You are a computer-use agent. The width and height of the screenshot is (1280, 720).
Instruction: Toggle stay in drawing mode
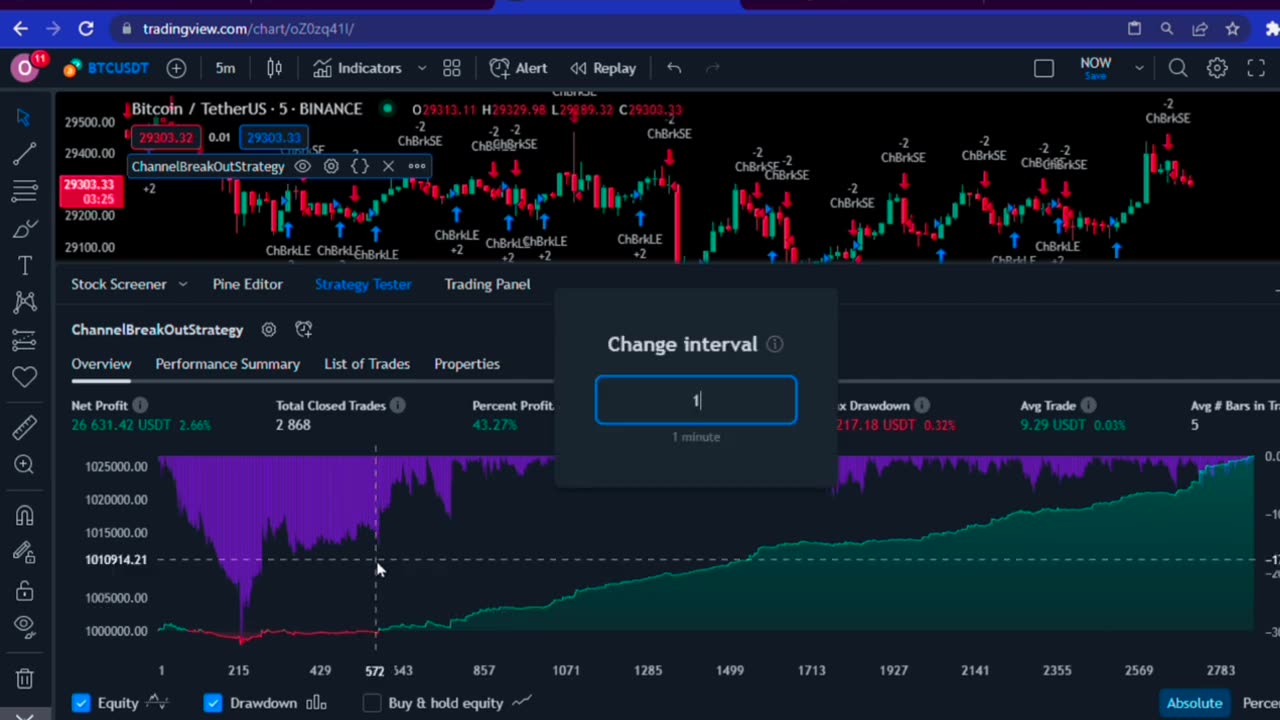pos(25,552)
